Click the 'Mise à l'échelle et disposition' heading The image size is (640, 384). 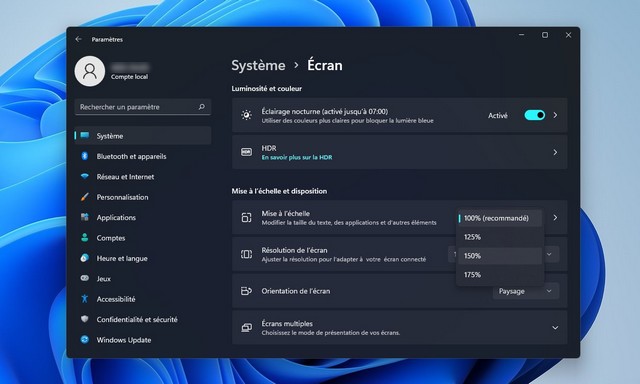pos(279,191)
